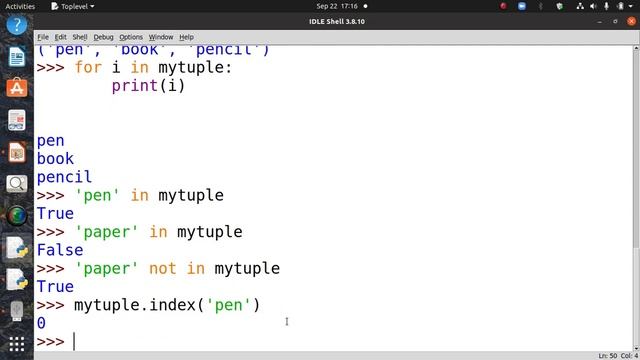The image size is (640, 360).
Task: Open the Window menu
Action: [x=161, y=37]
